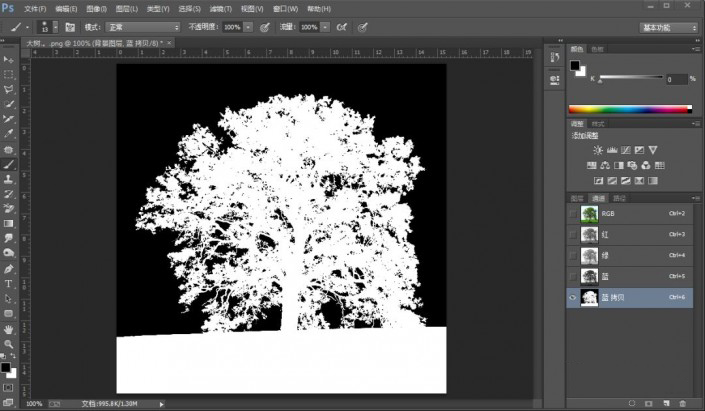Expand the 不透明度 opacity dropdown arrow

(248, 27)
